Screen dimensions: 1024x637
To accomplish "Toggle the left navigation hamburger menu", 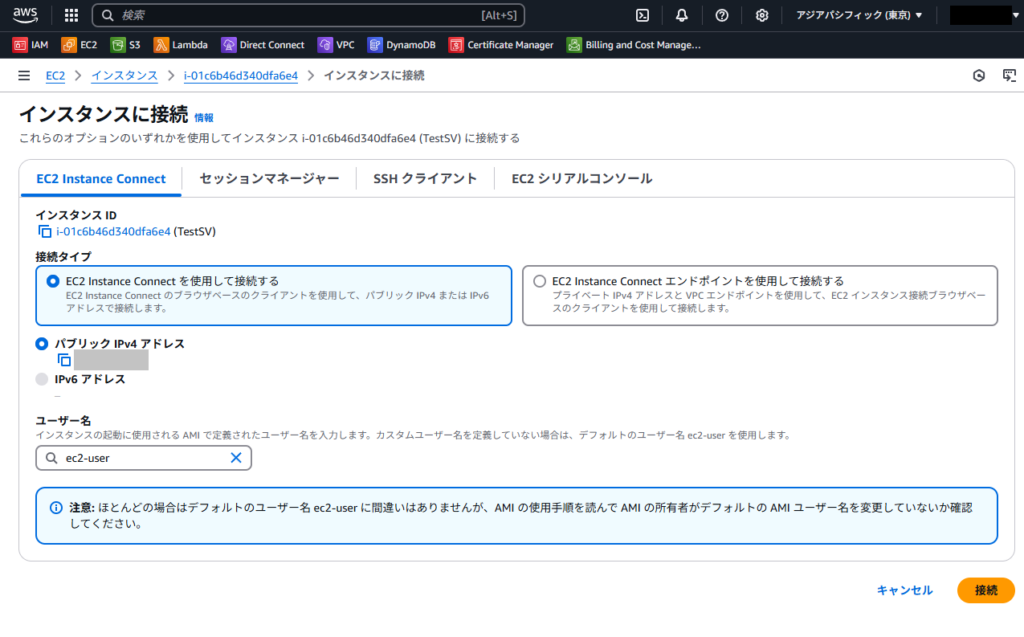I will 24,76.
